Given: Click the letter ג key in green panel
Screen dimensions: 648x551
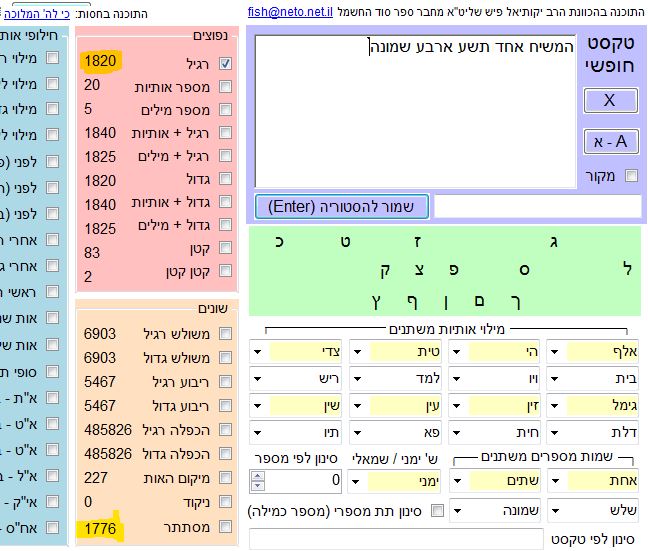Looking at the screenshot, I should [553, 242].
